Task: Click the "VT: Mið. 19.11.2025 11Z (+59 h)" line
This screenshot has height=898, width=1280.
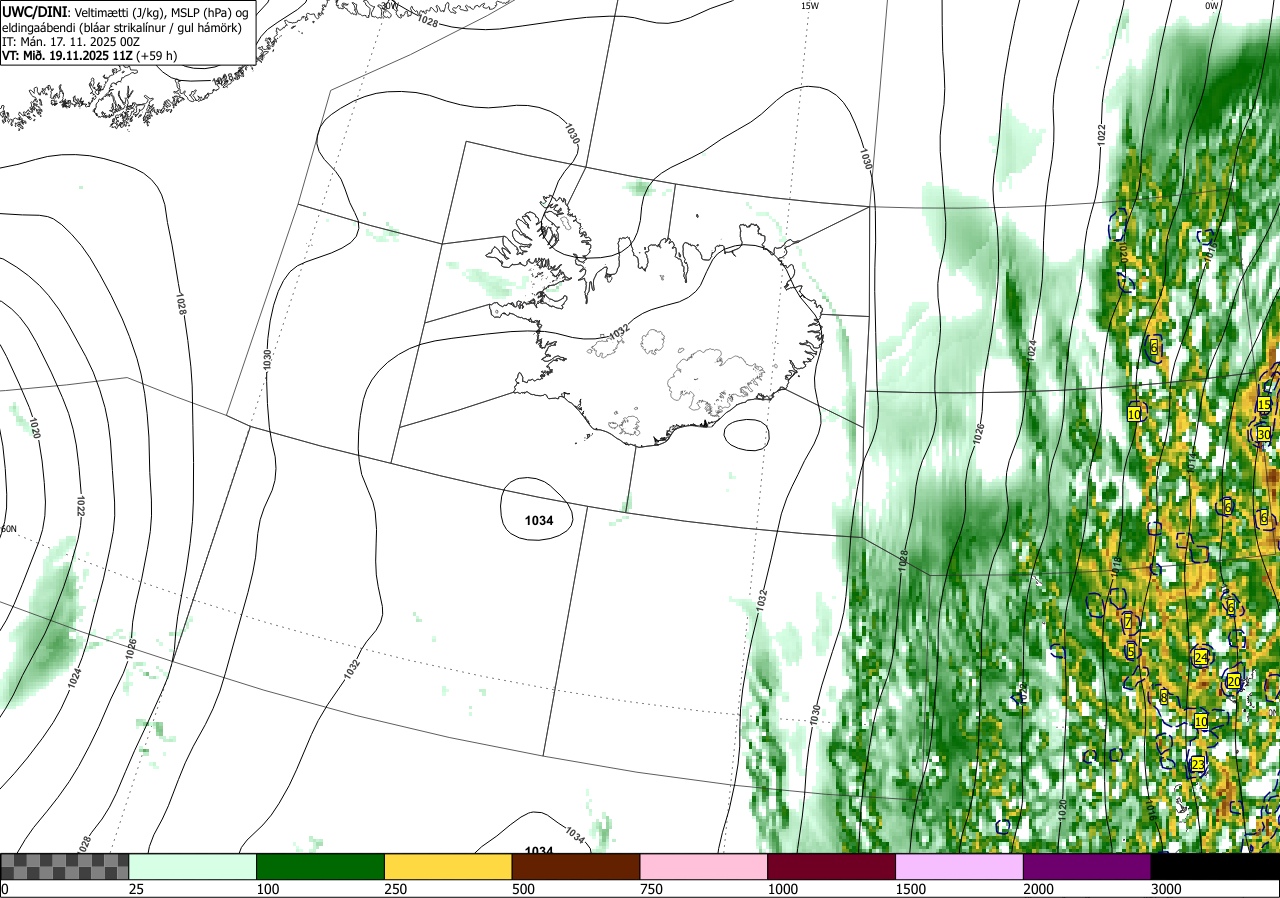Action: pos(90,56)
